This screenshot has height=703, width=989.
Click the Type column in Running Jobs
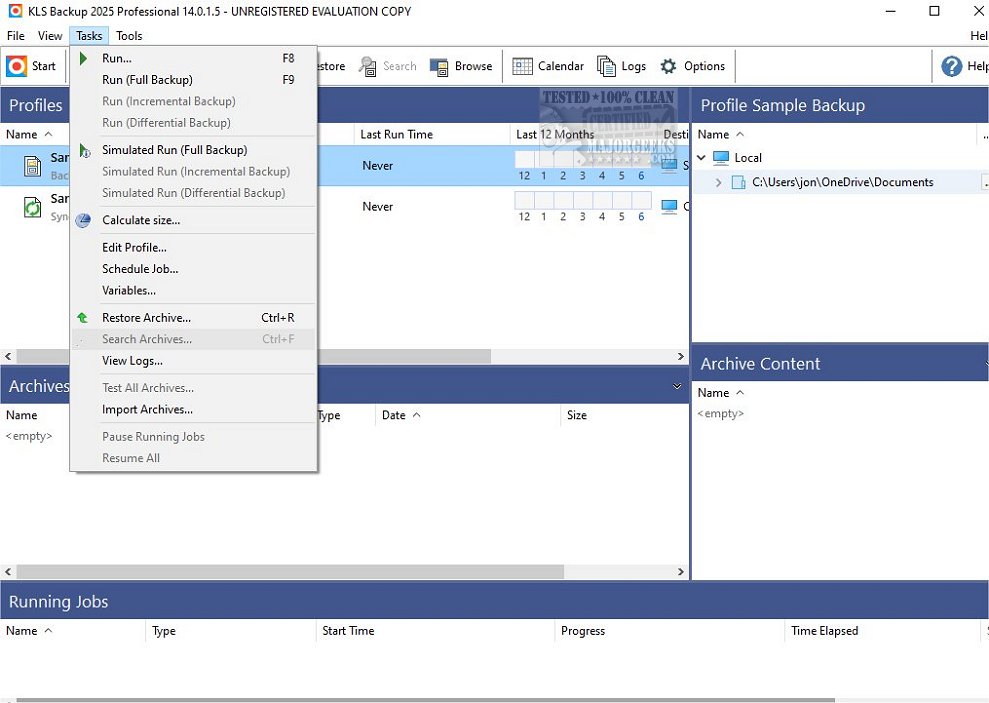pyautogui.click(x=164, y=631)
